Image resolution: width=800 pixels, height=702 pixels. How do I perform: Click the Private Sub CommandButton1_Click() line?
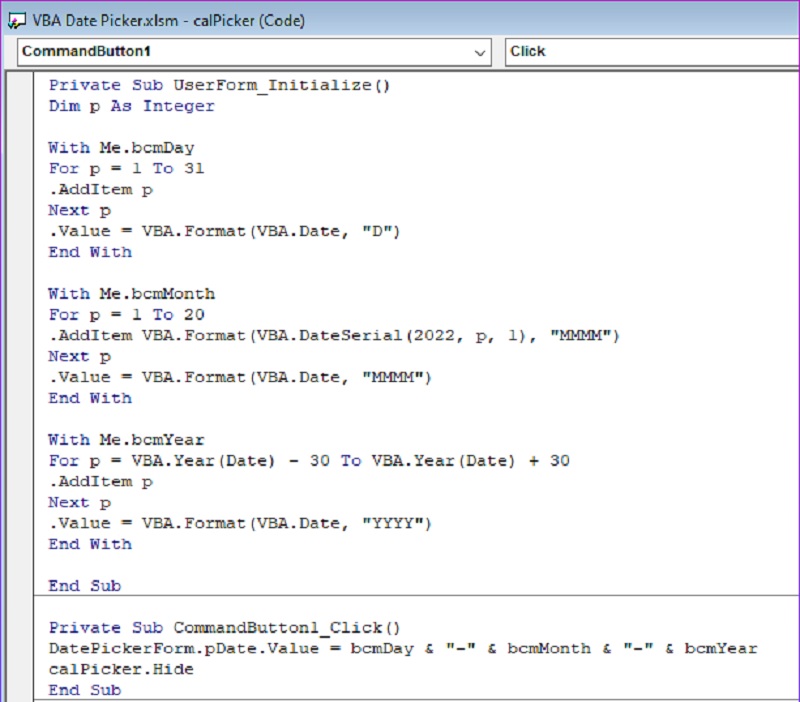click(224, 628)
